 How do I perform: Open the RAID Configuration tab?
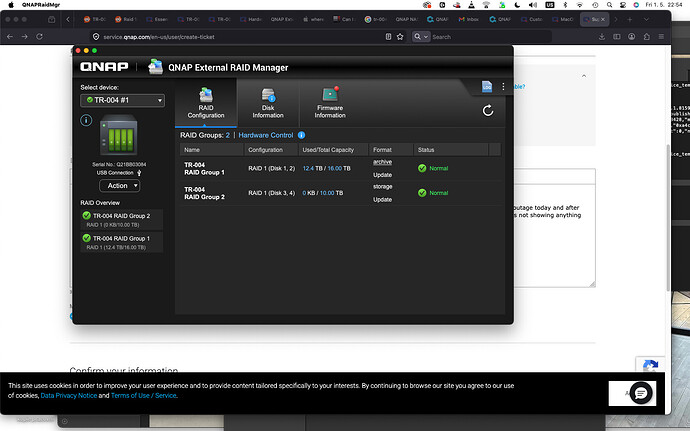click(x=206, y=103)
